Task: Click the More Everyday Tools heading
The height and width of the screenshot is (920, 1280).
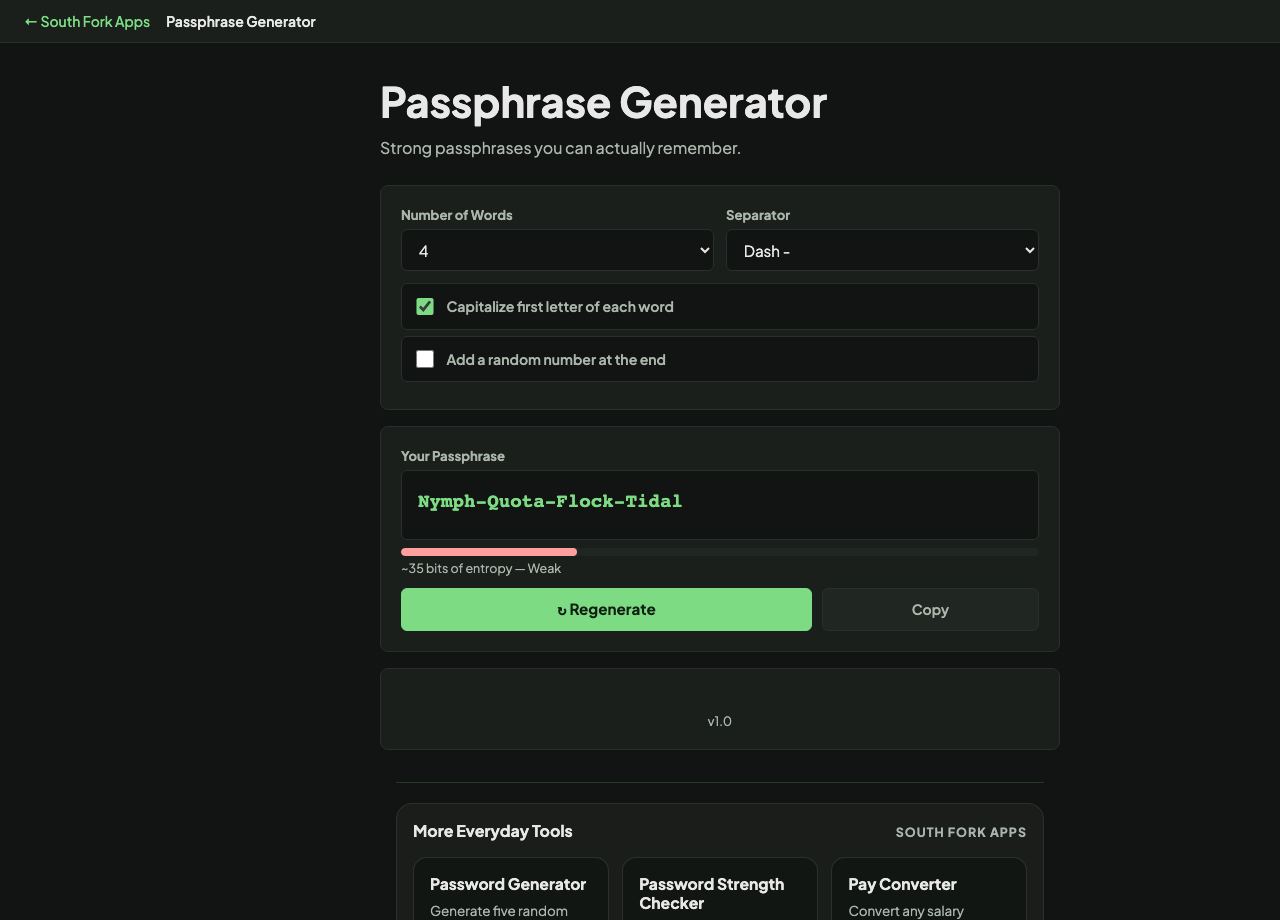Action: tap(493, 831)
